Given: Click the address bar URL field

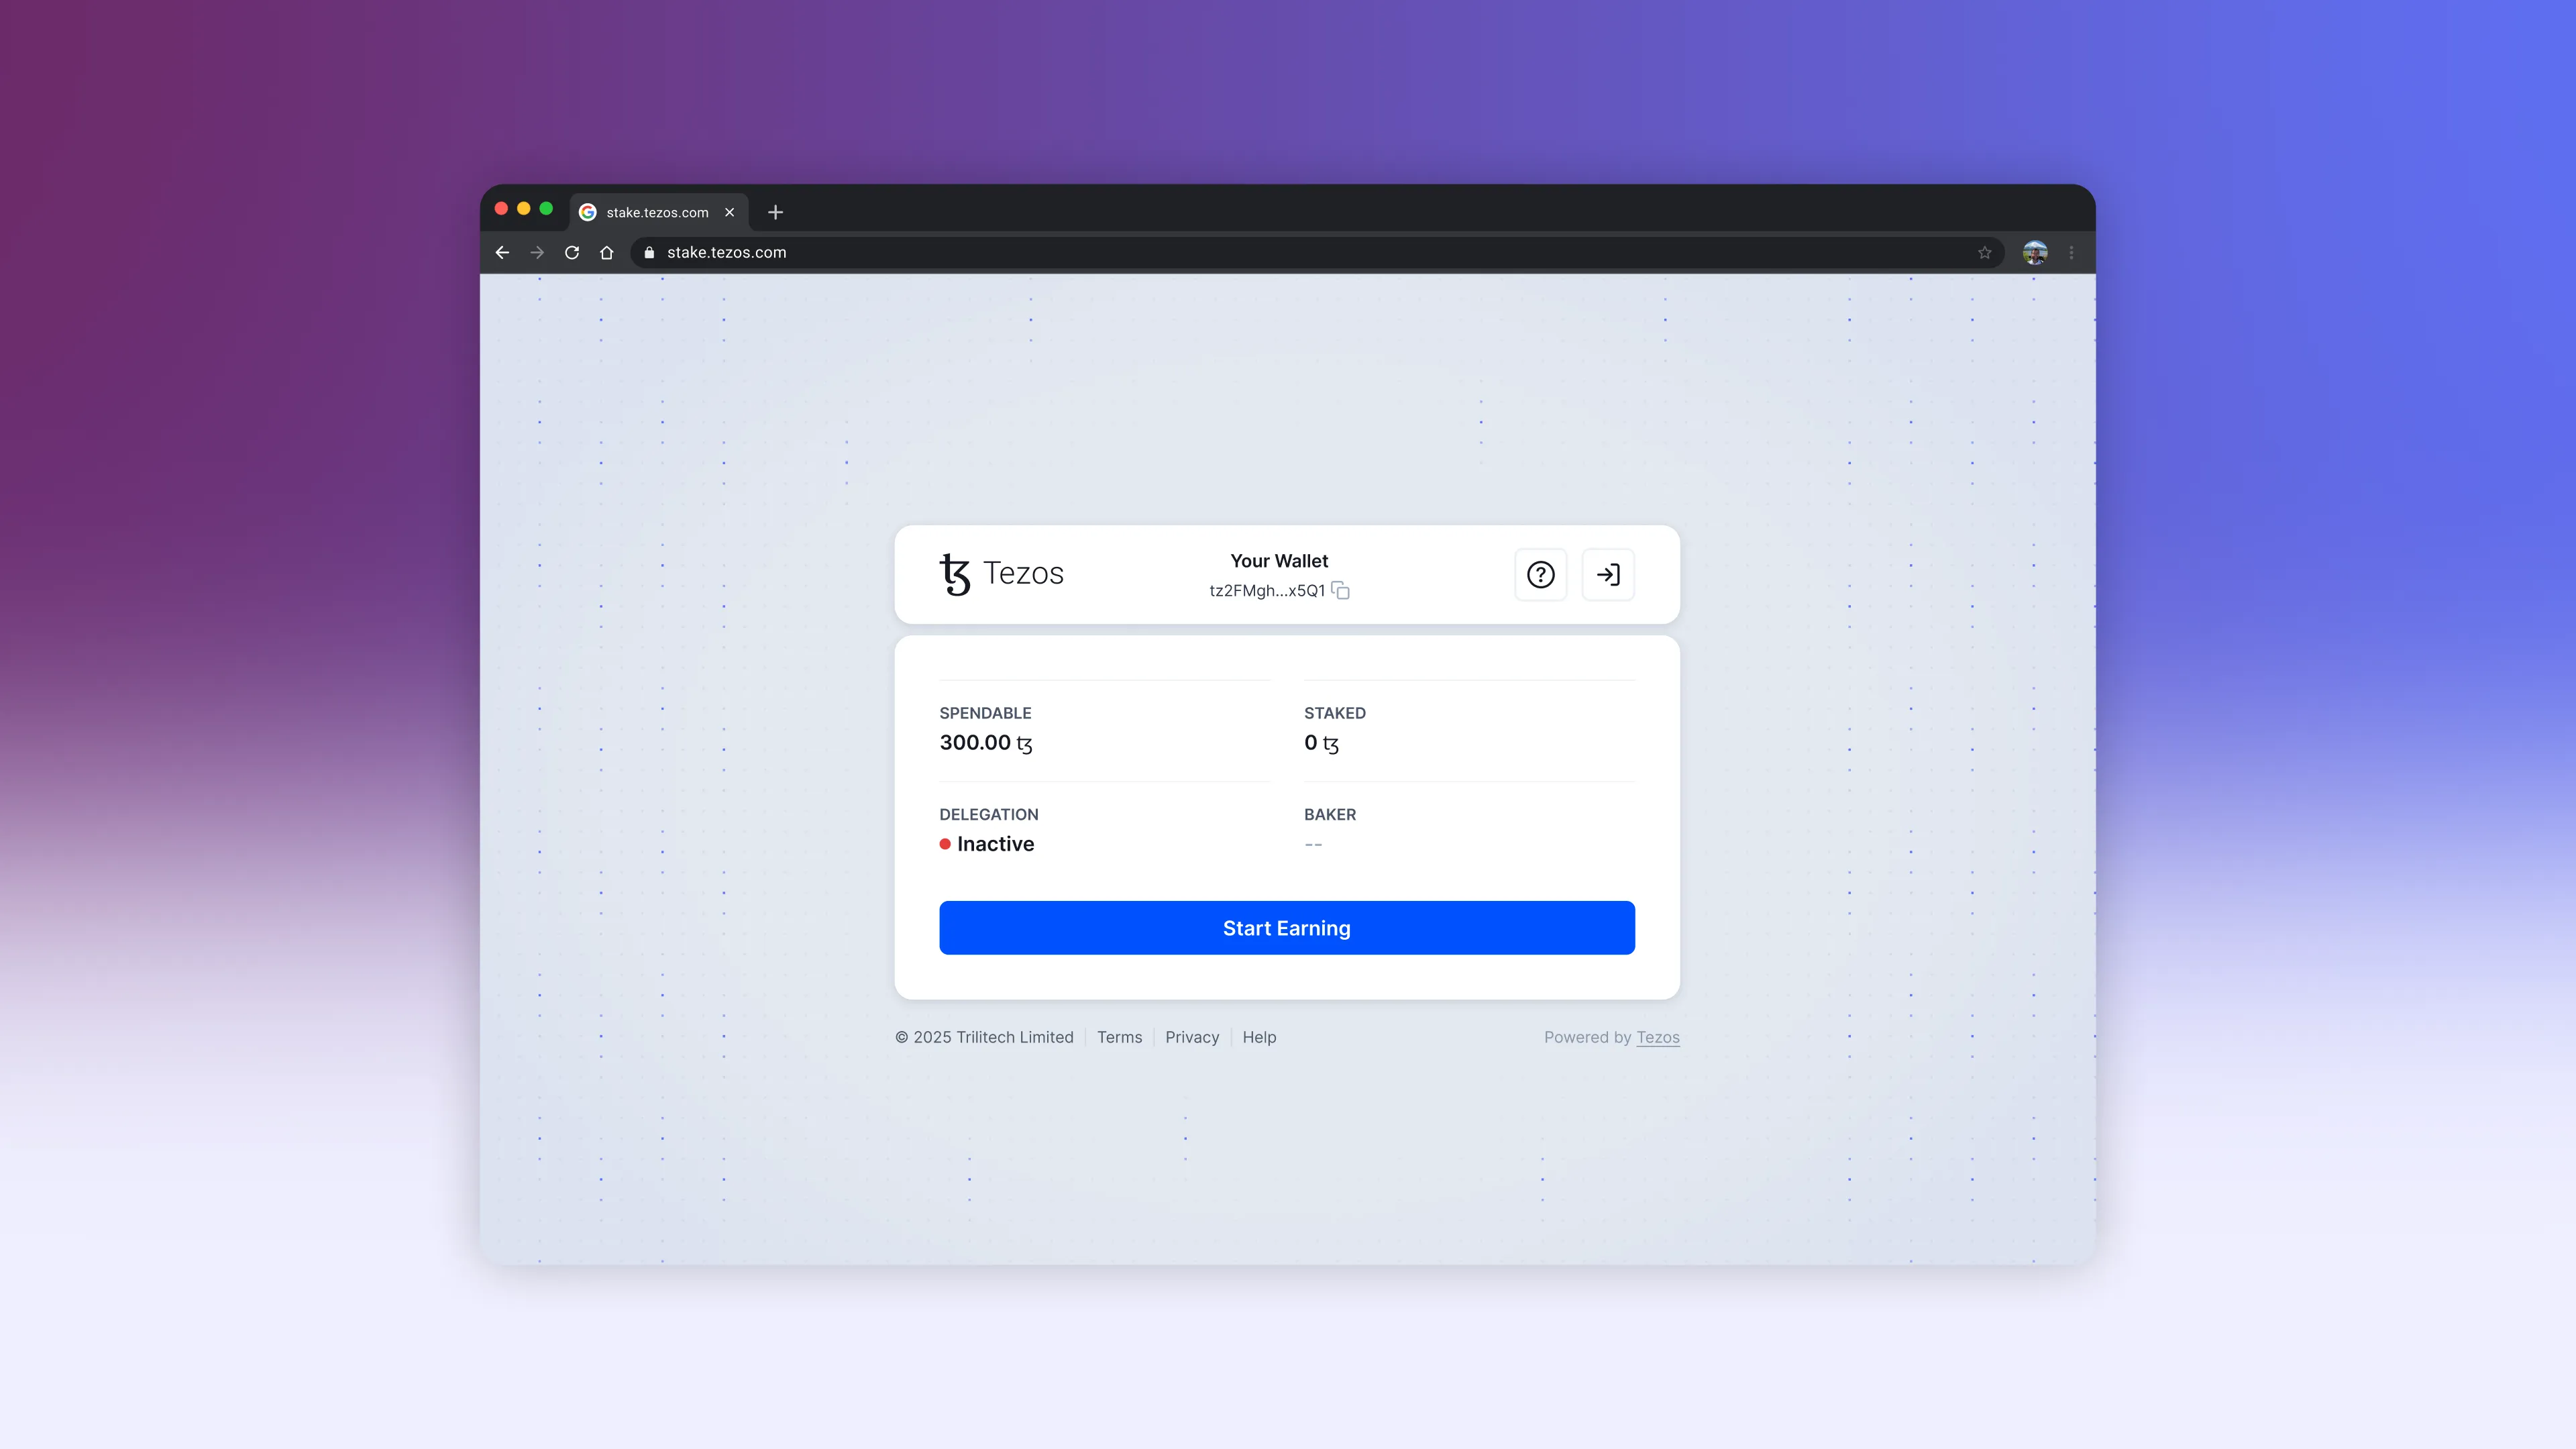Looking at the screenshot, I should pos(1317,253).
